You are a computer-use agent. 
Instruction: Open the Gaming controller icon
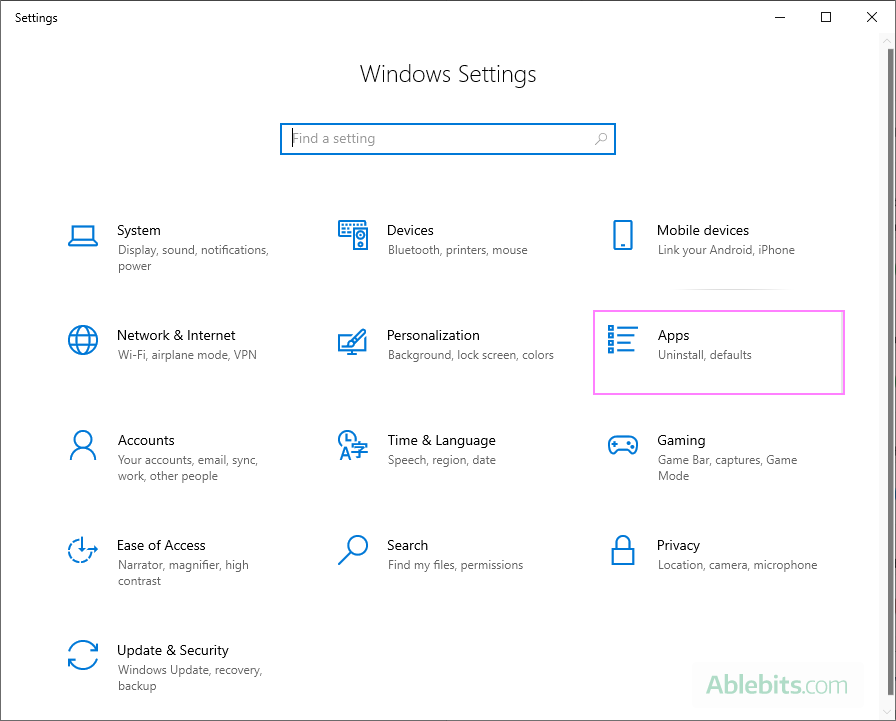[x=622, y=445]
